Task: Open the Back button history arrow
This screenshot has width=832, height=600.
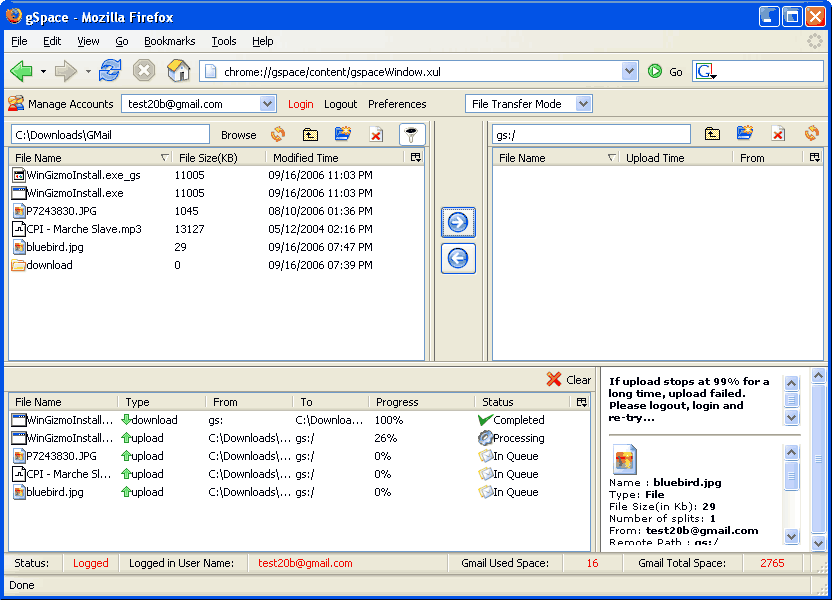Action: tap(44, 71)
